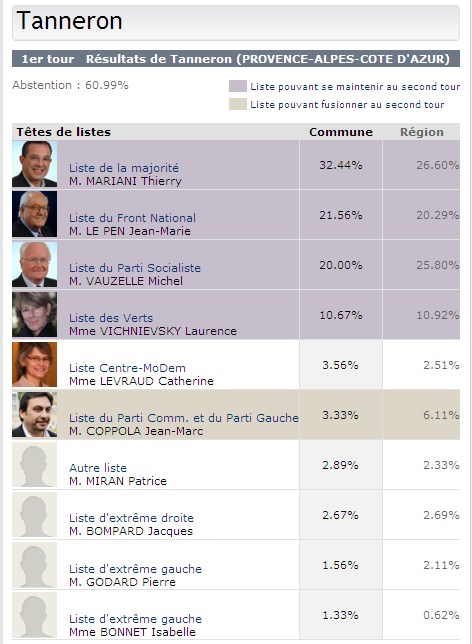Open Catherine Levraud's photo
Screen dimensions: 472x644
(35, 364)
